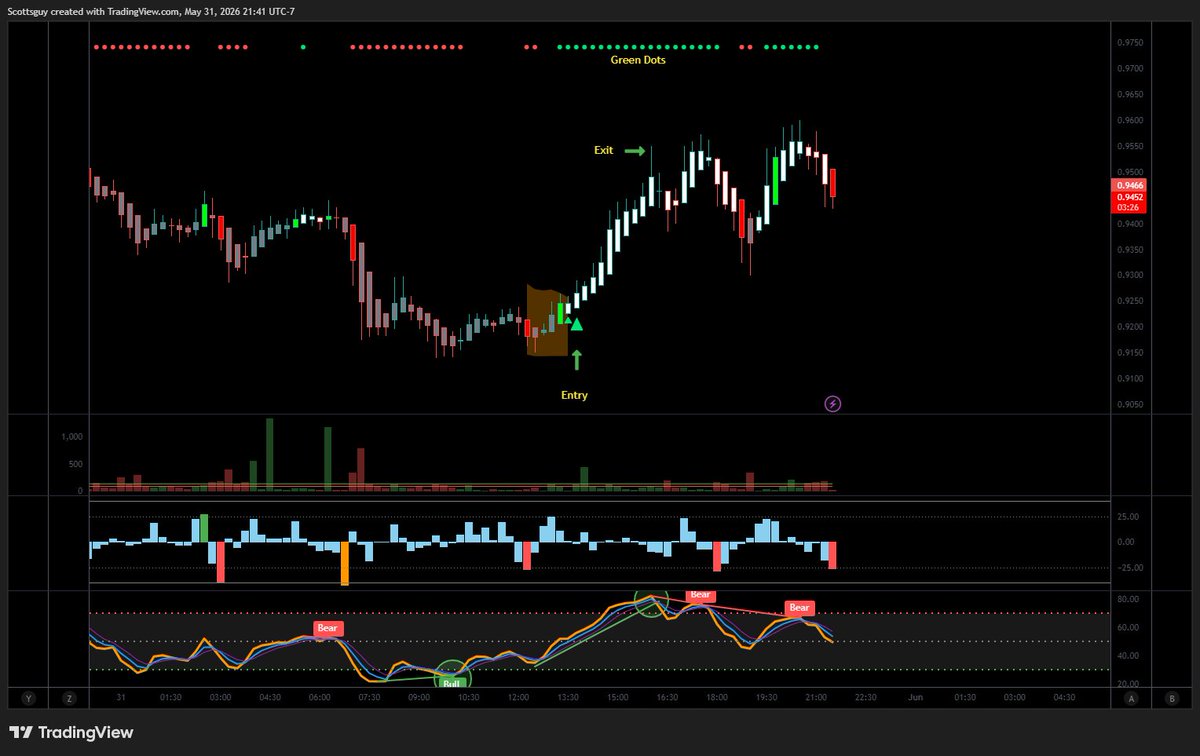Image resolution: width=1200 pixels, height=756 pixels.
Task: Click the Bear label above 06:00
Action: coord(328,628)
